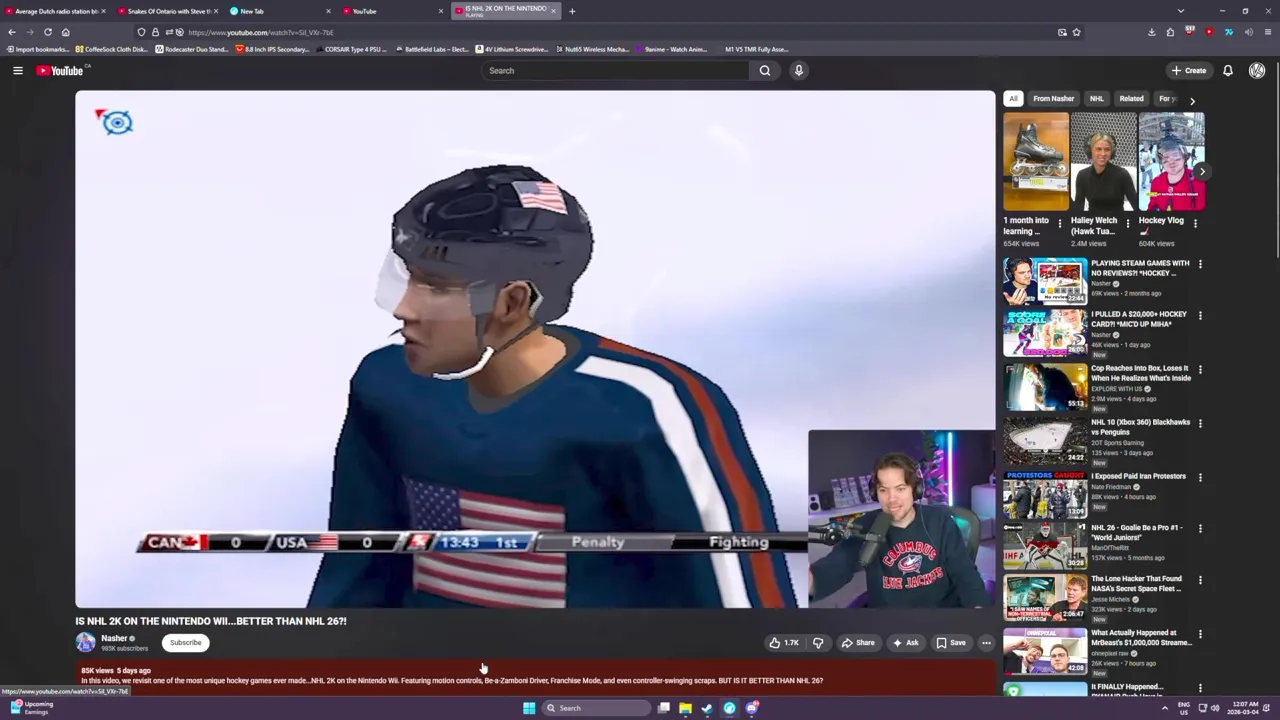This screenshot has height=720, width=1280.
Task: Click the search magnifier button
Action: [765, 70]
